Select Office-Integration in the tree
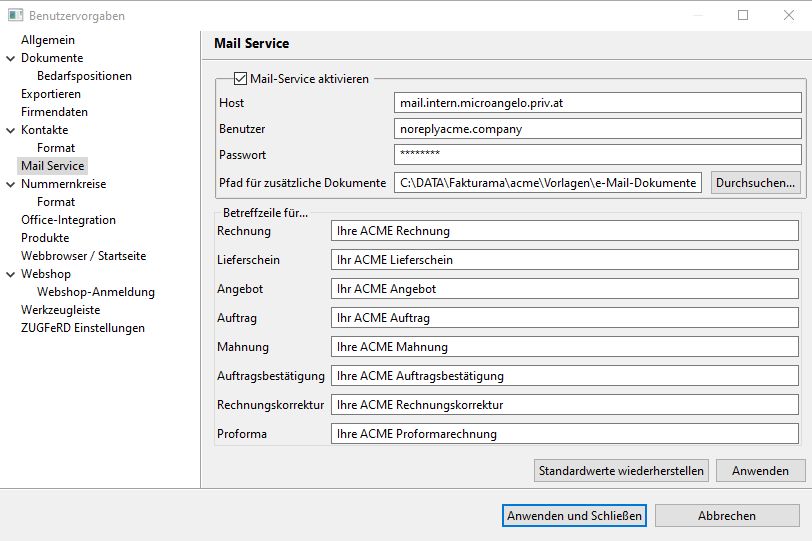 pyautogui.click(x=68, y=220)
